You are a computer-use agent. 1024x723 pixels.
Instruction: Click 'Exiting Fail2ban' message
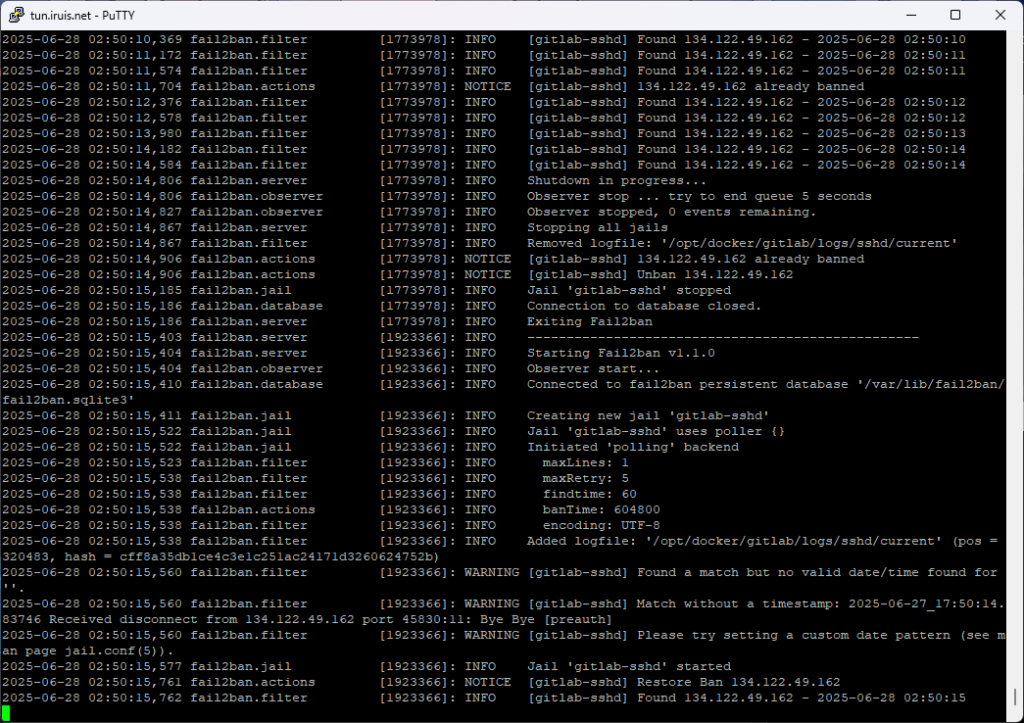point(590,321)
